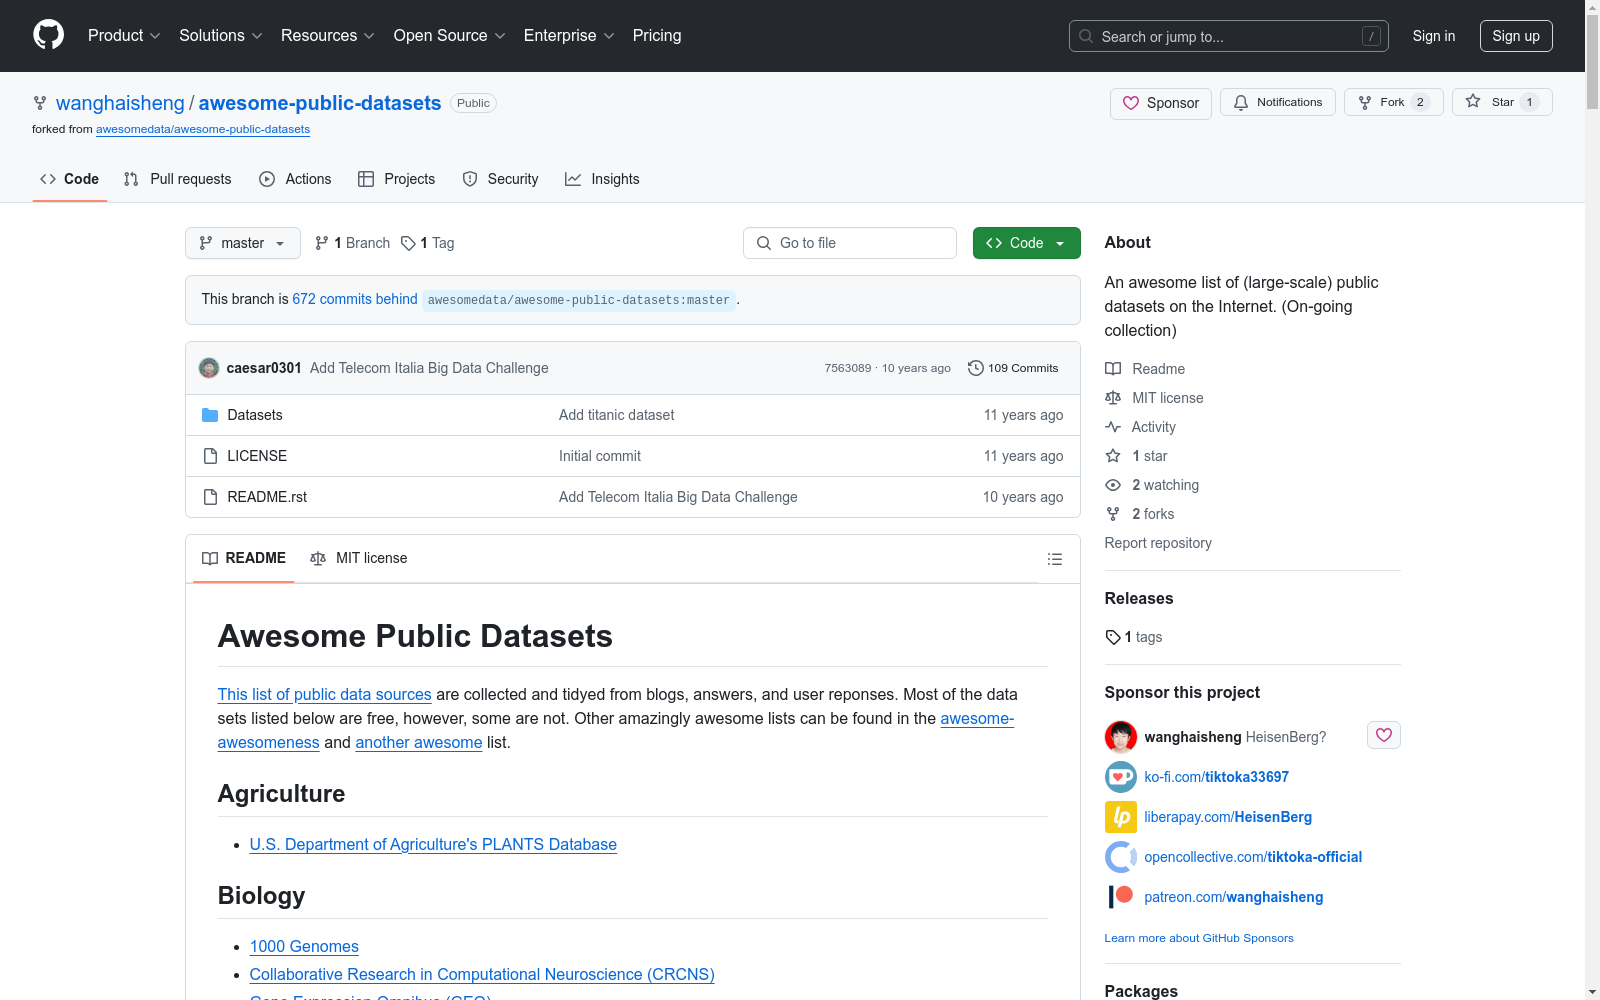Open the wanghaisheng user profile link

coord(120,103)
